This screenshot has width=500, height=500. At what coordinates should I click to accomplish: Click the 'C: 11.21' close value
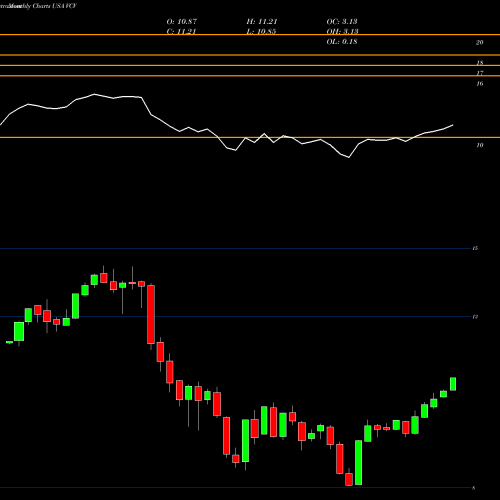pos(181,32)
